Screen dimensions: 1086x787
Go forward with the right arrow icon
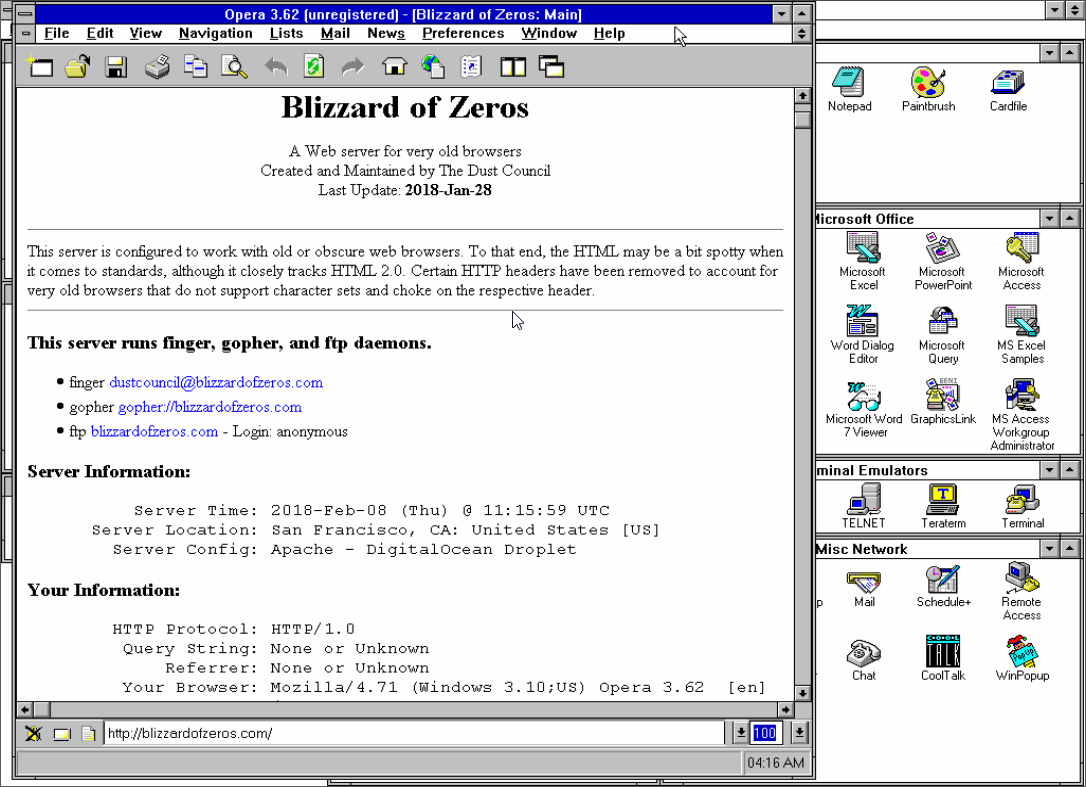point(353,67)
